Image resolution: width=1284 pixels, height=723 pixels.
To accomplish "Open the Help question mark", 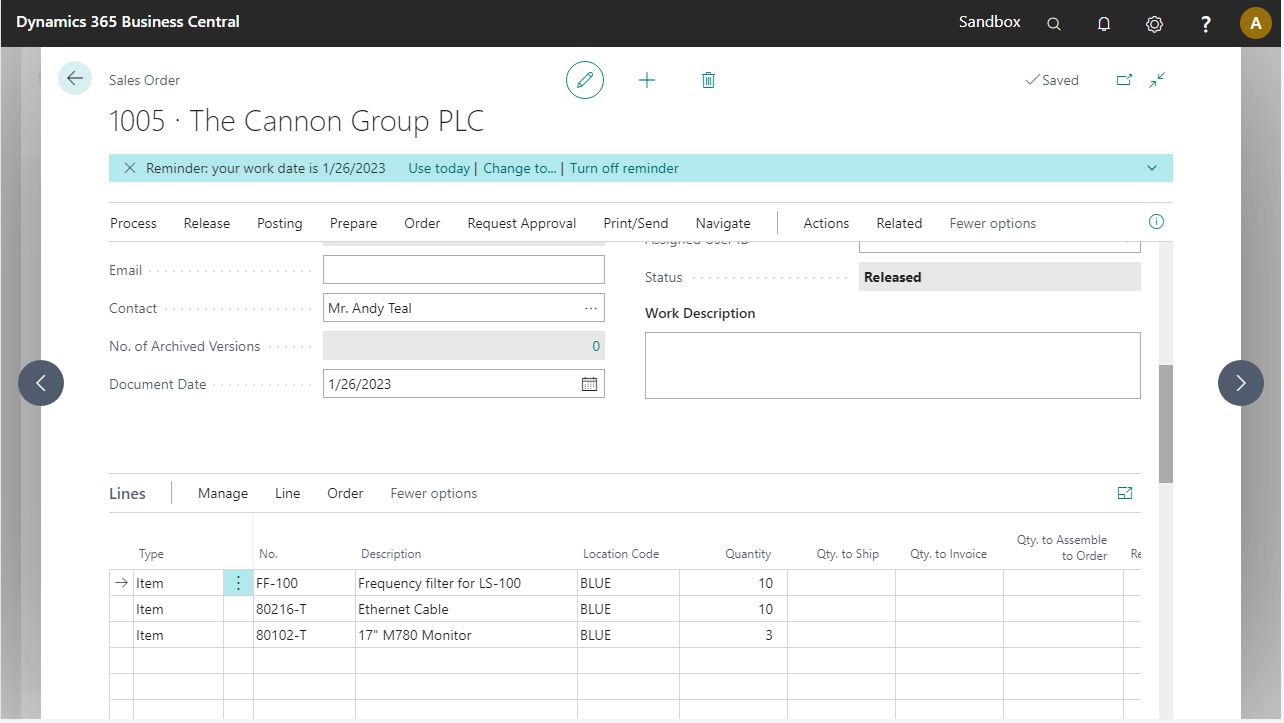I will click(1206, 23).
